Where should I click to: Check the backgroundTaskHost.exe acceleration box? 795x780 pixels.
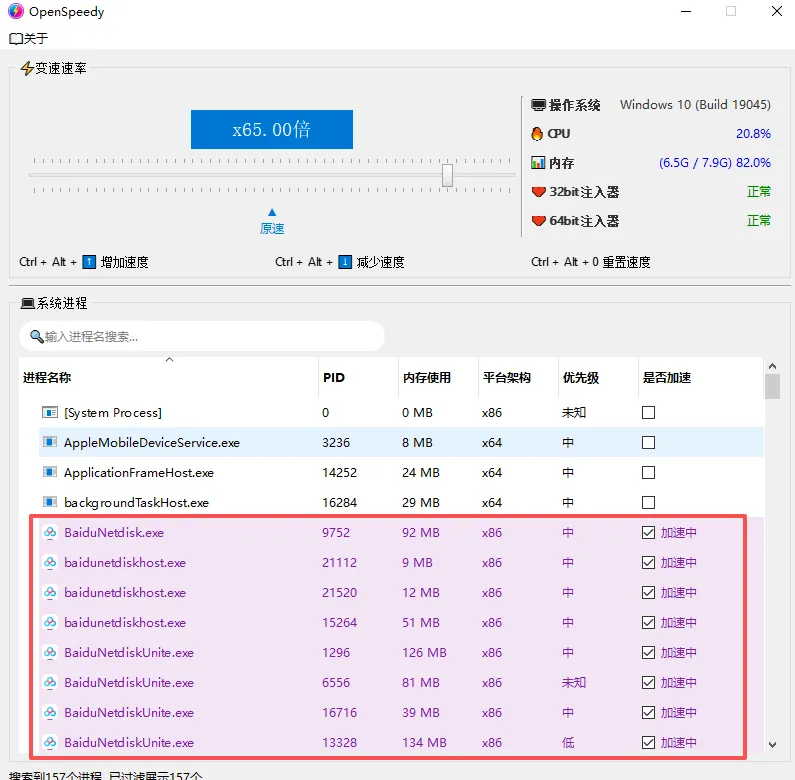pos(648,502)
